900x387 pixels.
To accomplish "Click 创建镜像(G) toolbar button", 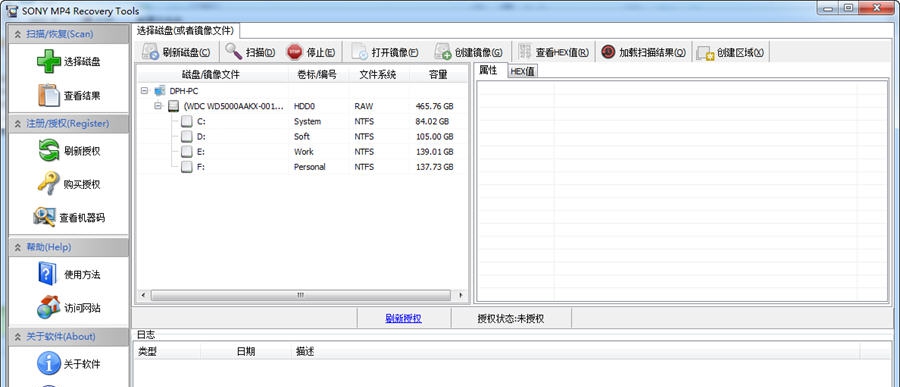I will coord(468,52).
